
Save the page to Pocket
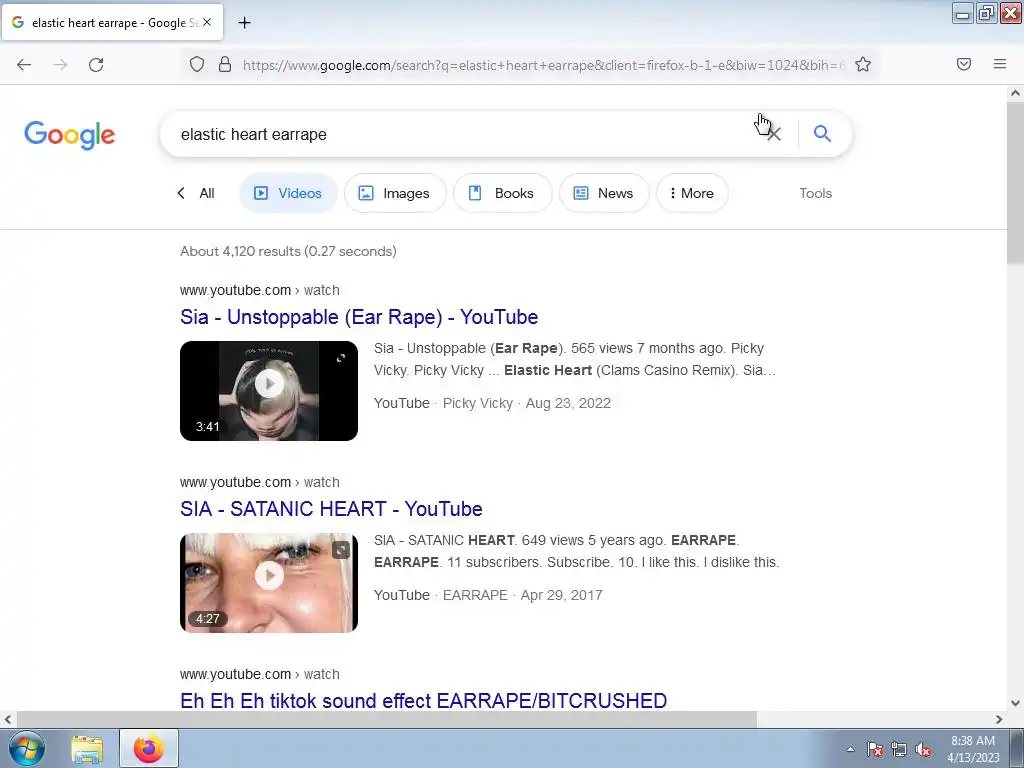[964, 64]
